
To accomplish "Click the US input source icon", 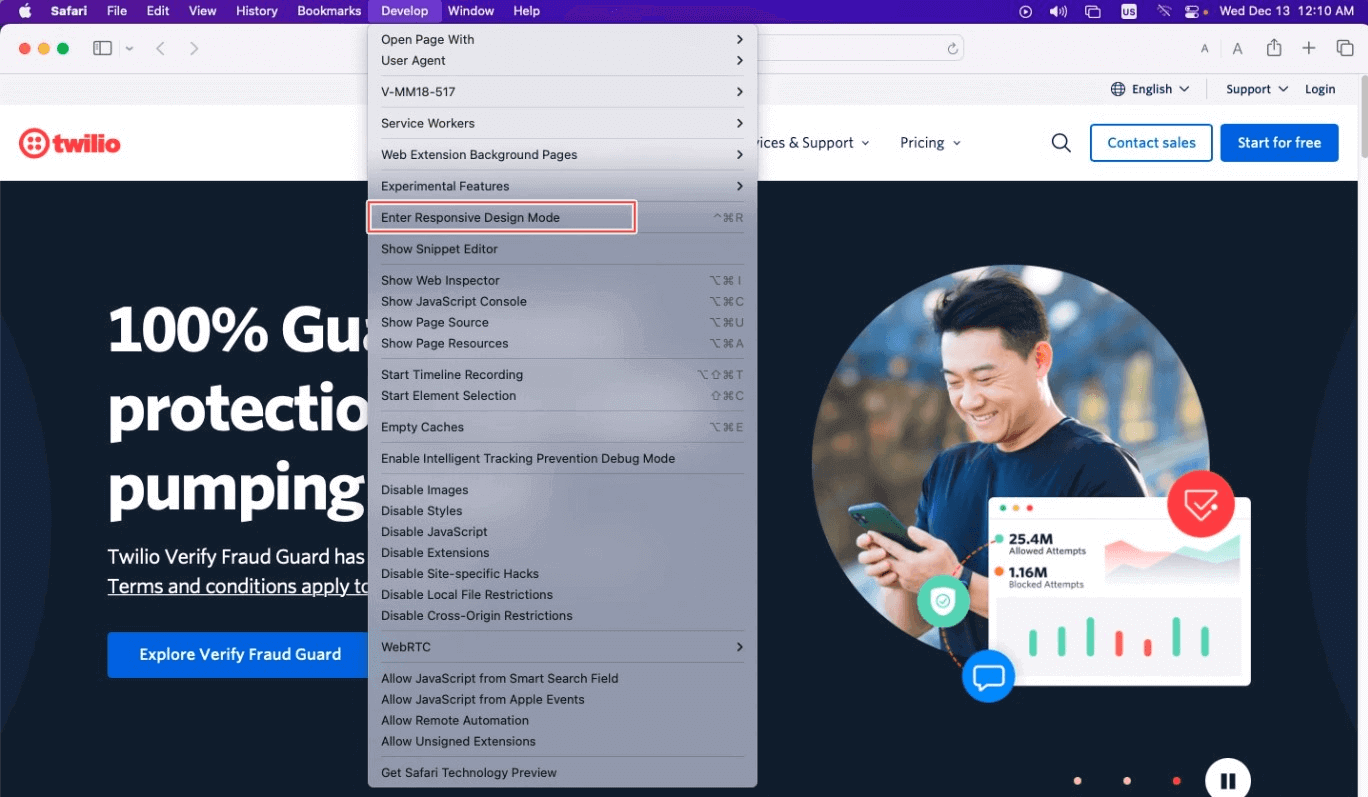I will pos(1129,11).
